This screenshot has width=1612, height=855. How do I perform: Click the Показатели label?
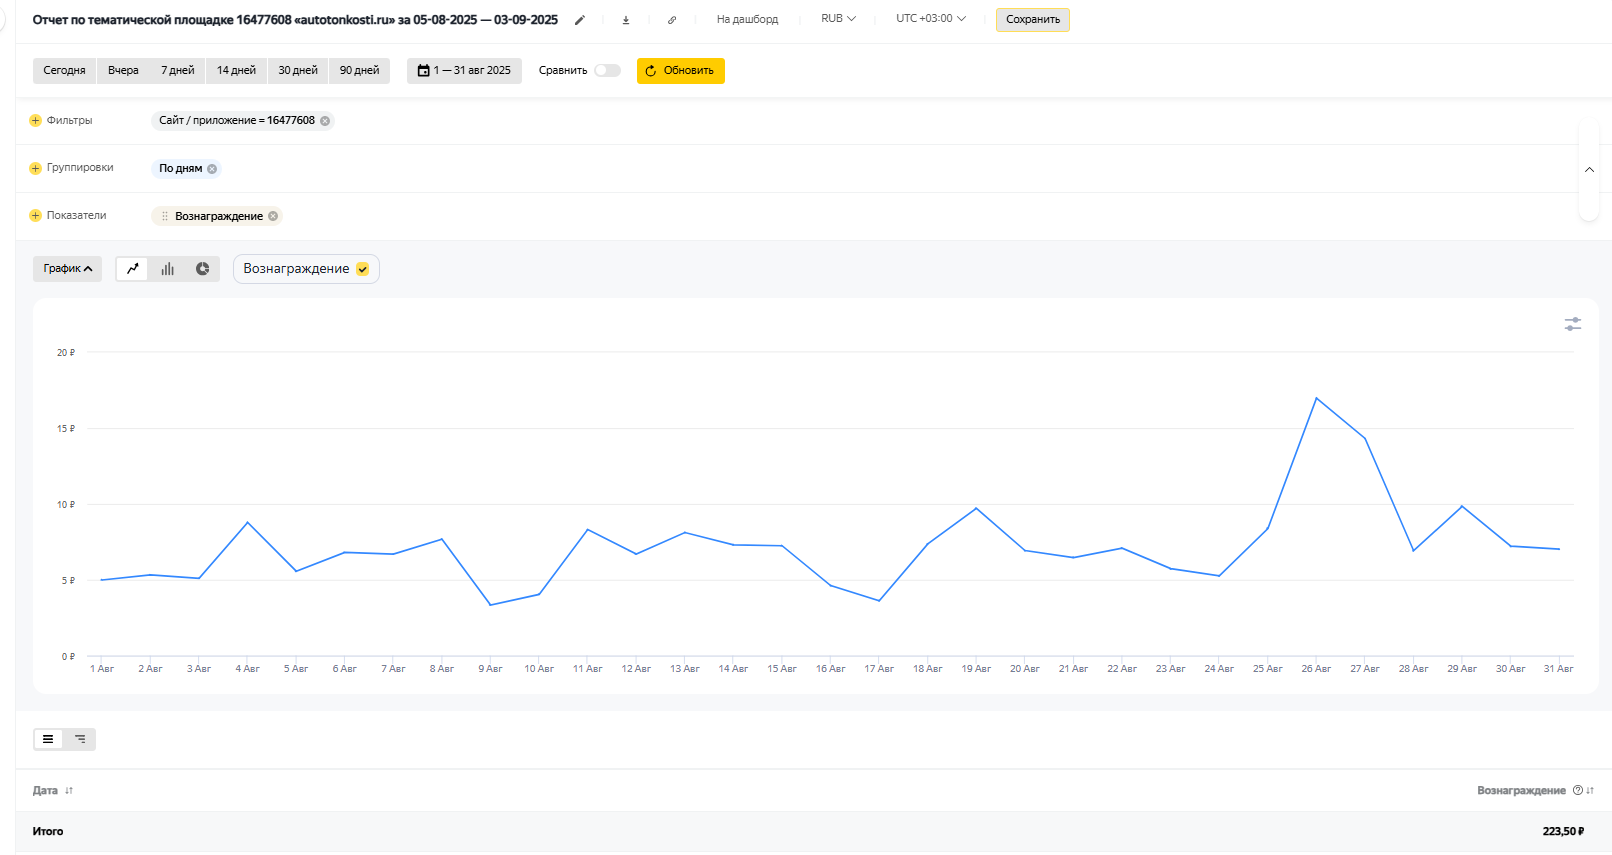(76, 216)
